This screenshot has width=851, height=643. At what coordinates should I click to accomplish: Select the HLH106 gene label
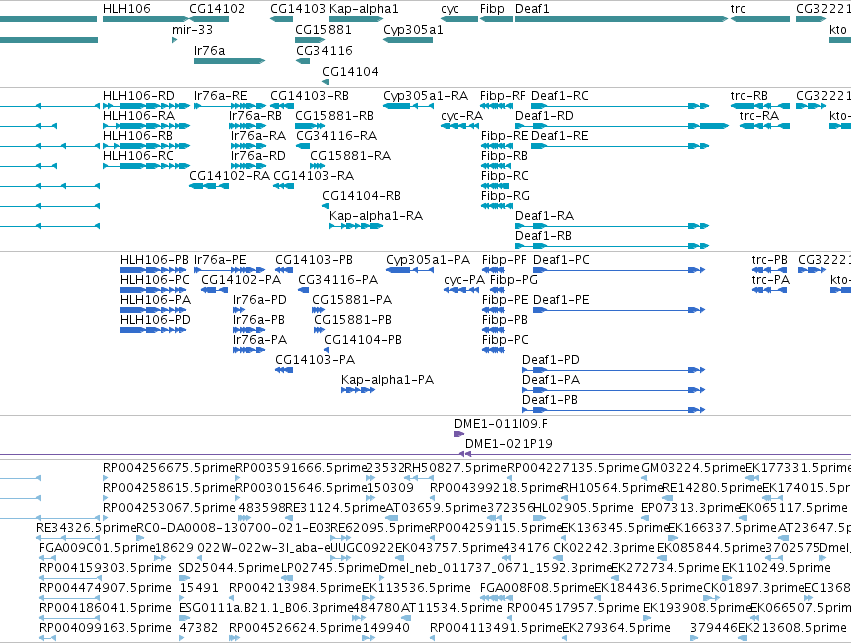[126, 9]
